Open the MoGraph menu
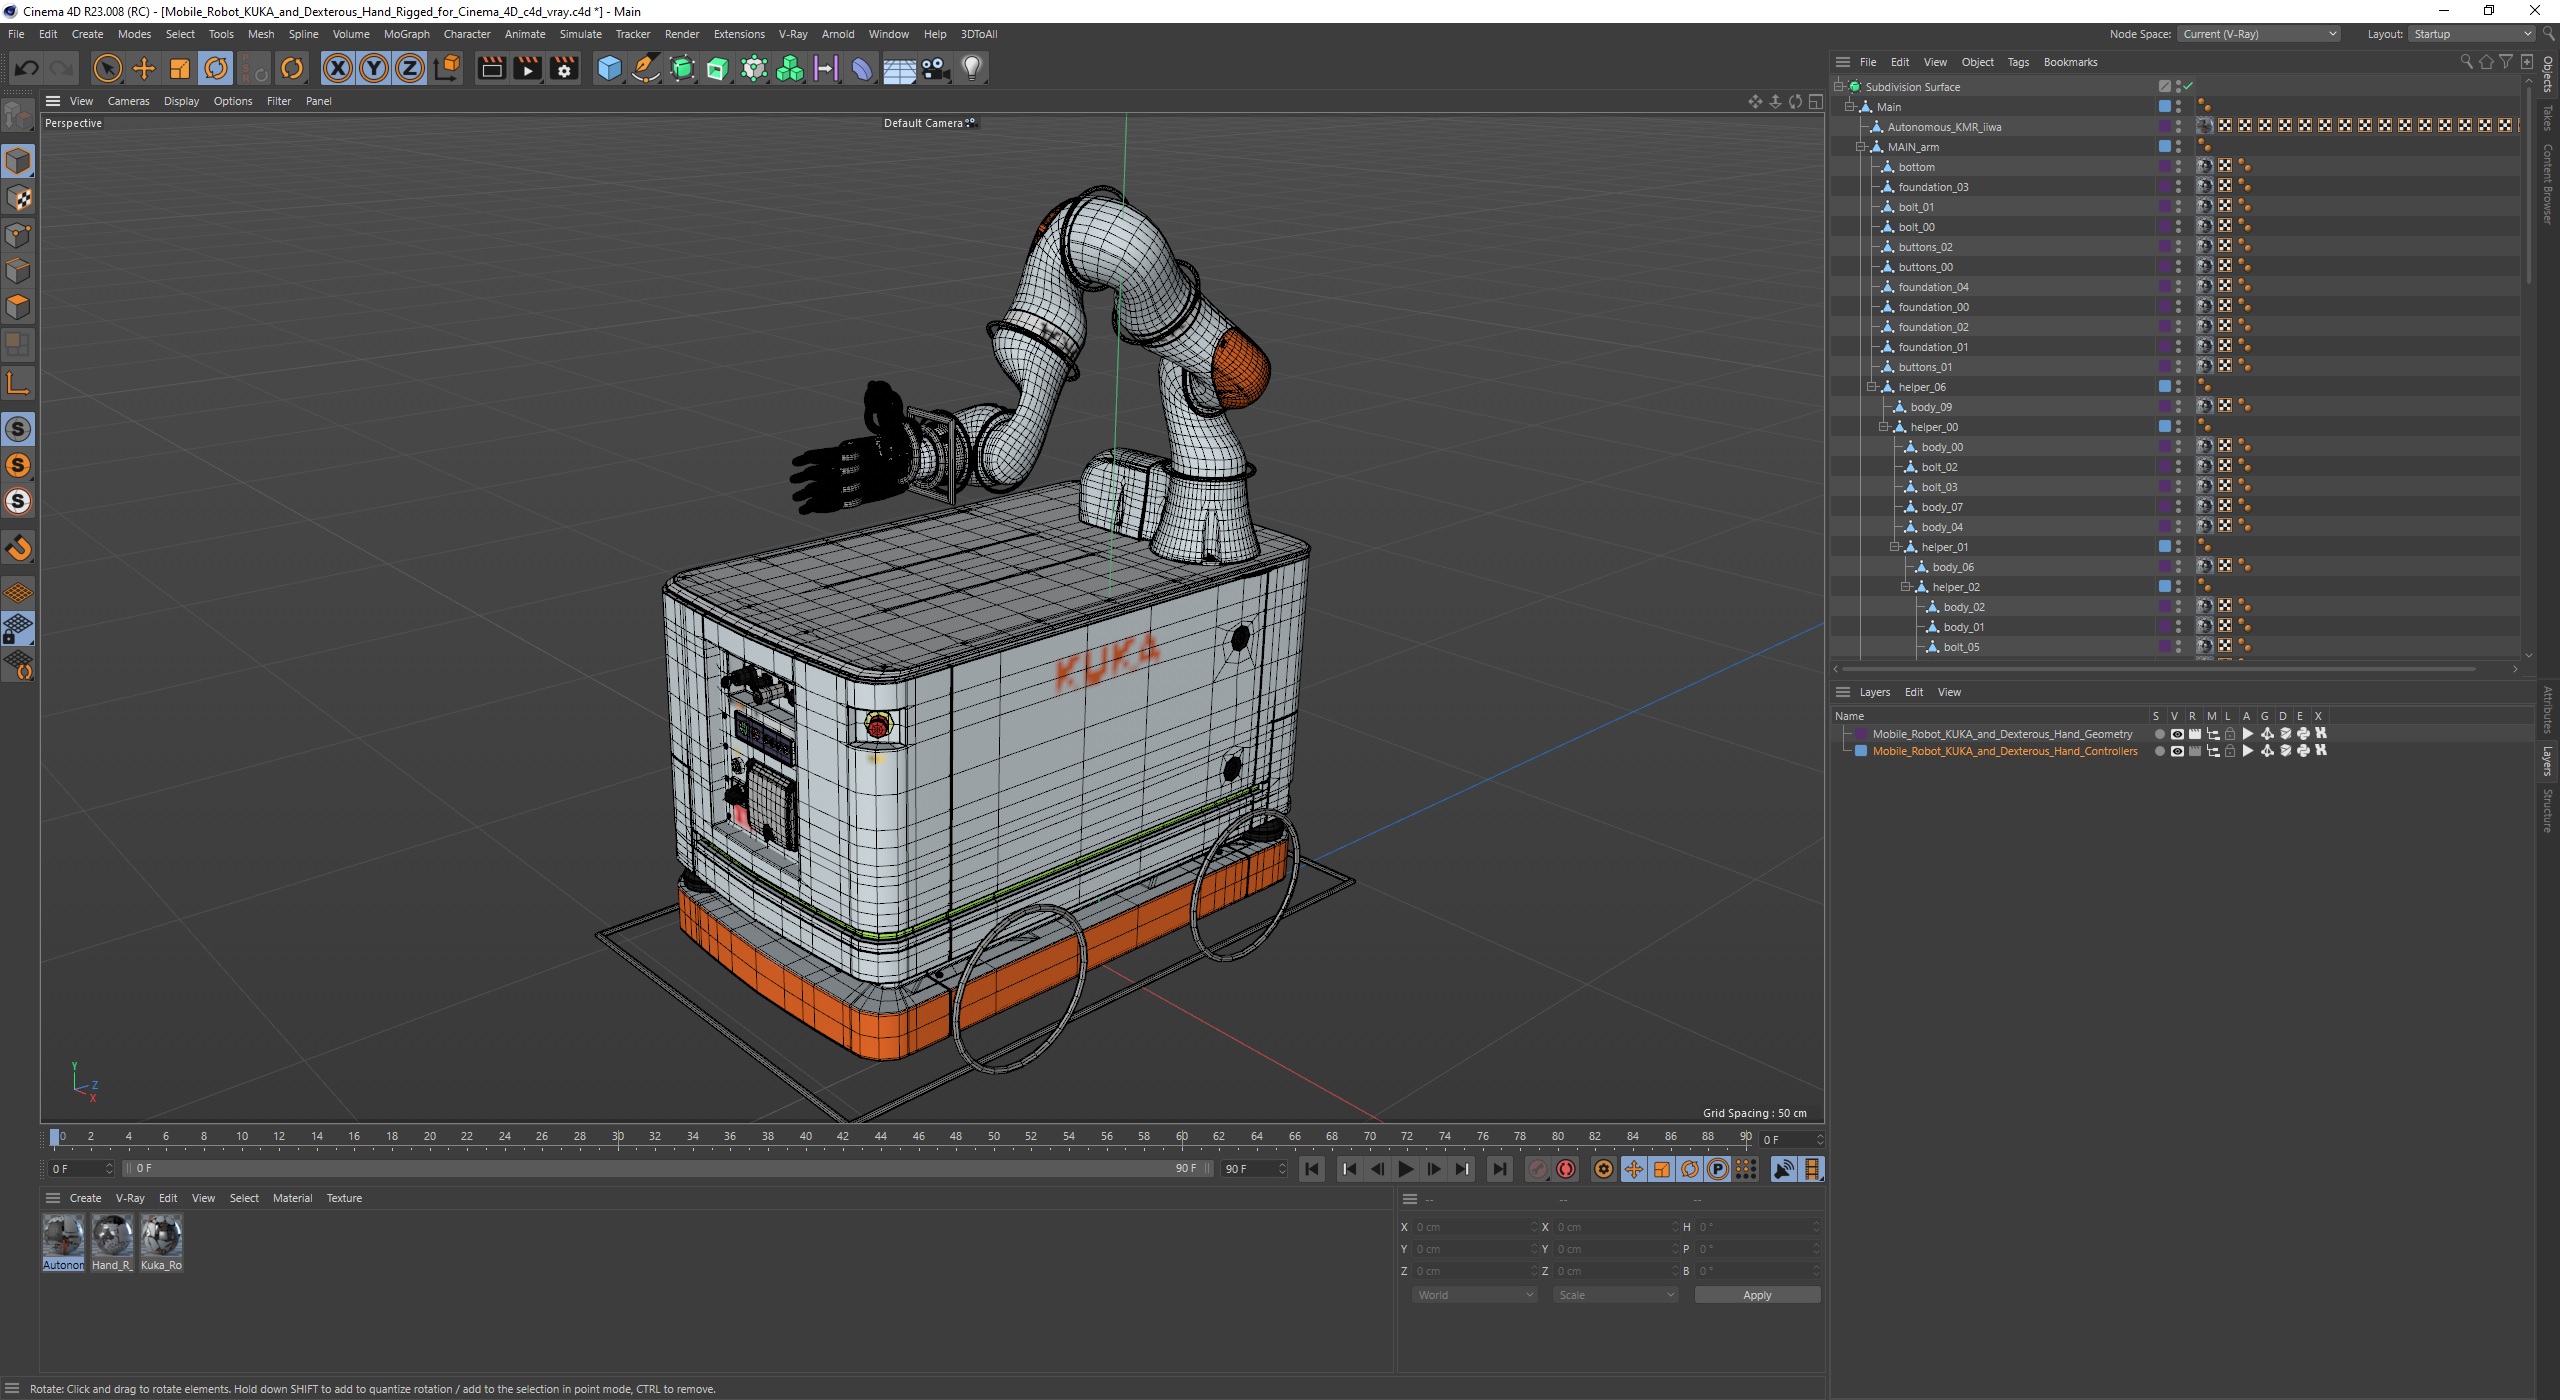 (x=407, y=34)
